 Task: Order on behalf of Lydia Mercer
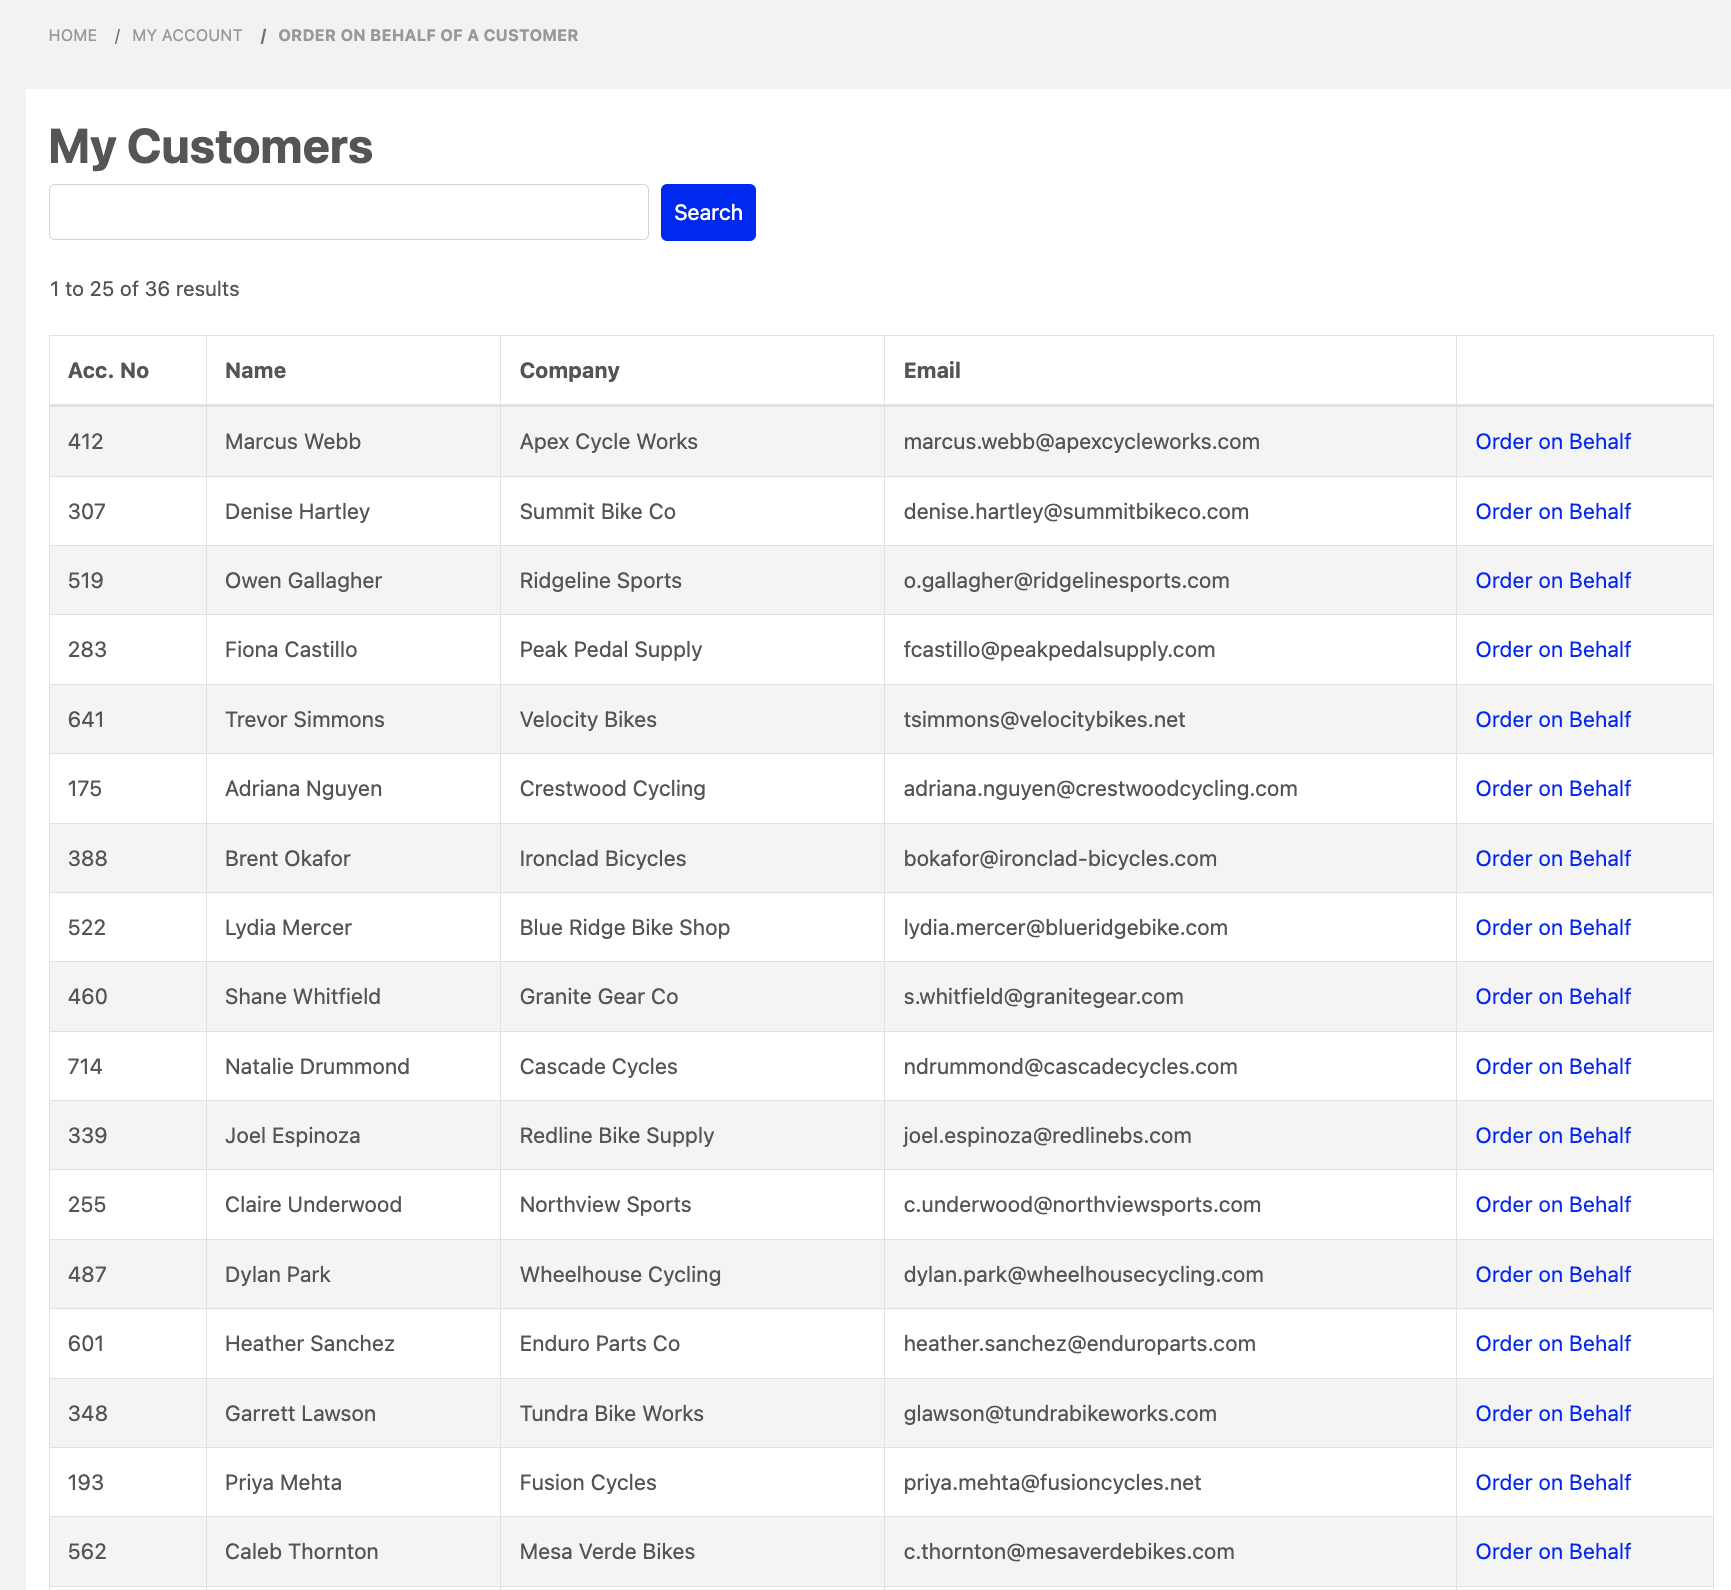[x=1552, y=927]
